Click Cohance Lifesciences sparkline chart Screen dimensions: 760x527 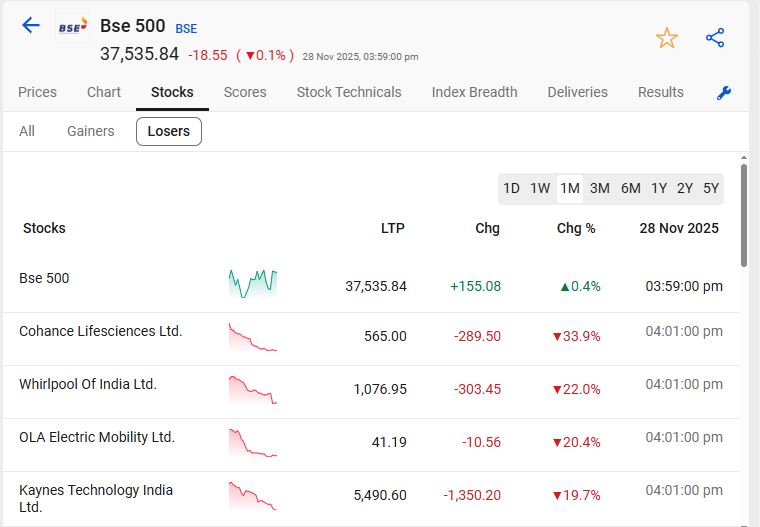click(252, 337)
